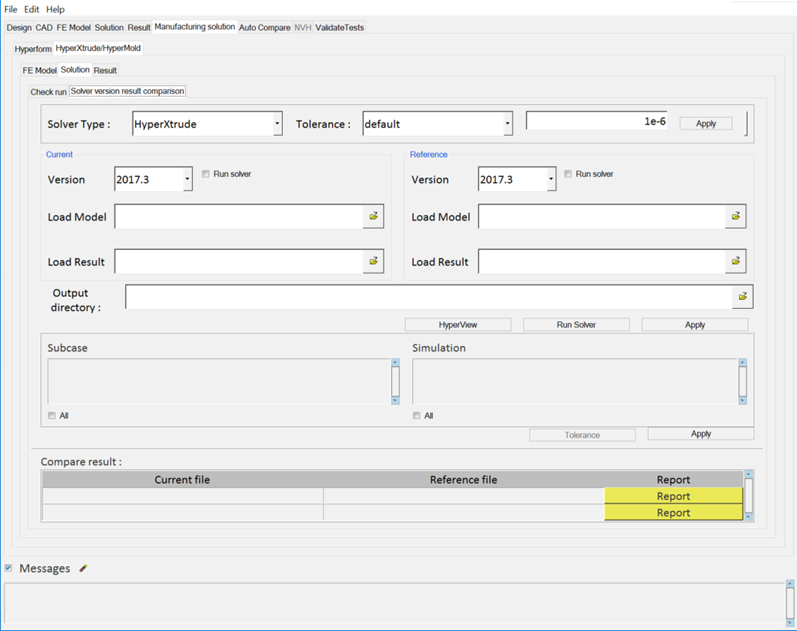This screenshot has height=631, width=797.
Task: Click the pencil icon next to Messages
Action: pos(84,569)
